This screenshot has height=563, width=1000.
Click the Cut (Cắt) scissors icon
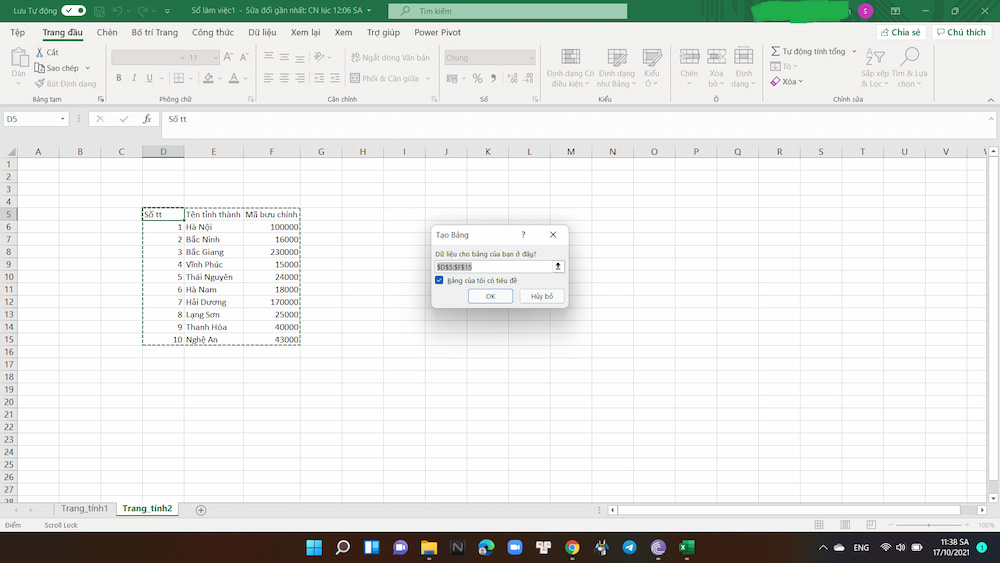40,52
